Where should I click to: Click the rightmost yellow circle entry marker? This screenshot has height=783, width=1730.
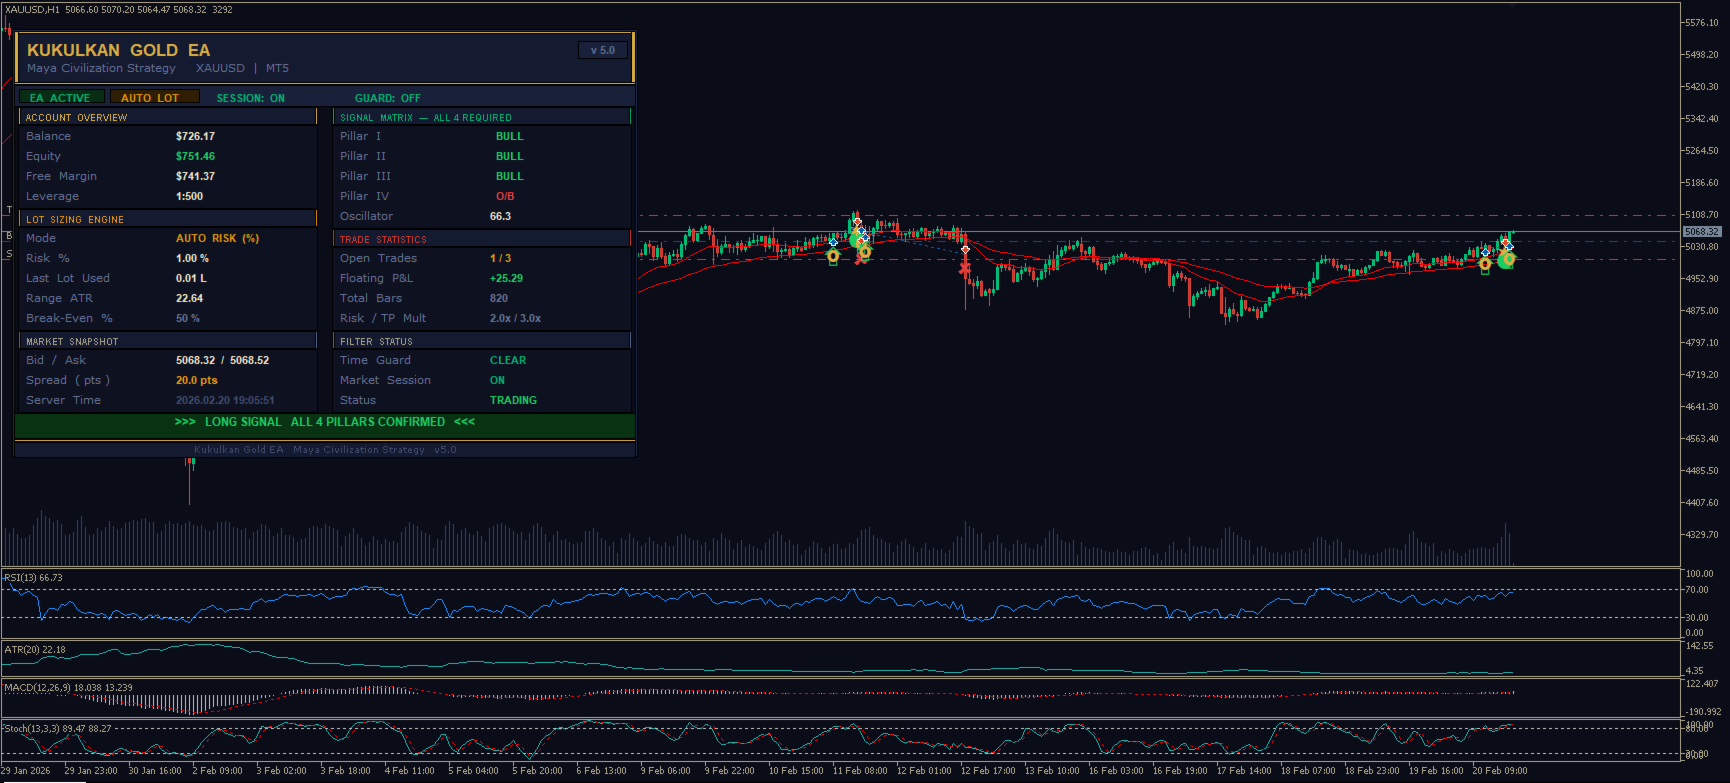(1507, 260)
